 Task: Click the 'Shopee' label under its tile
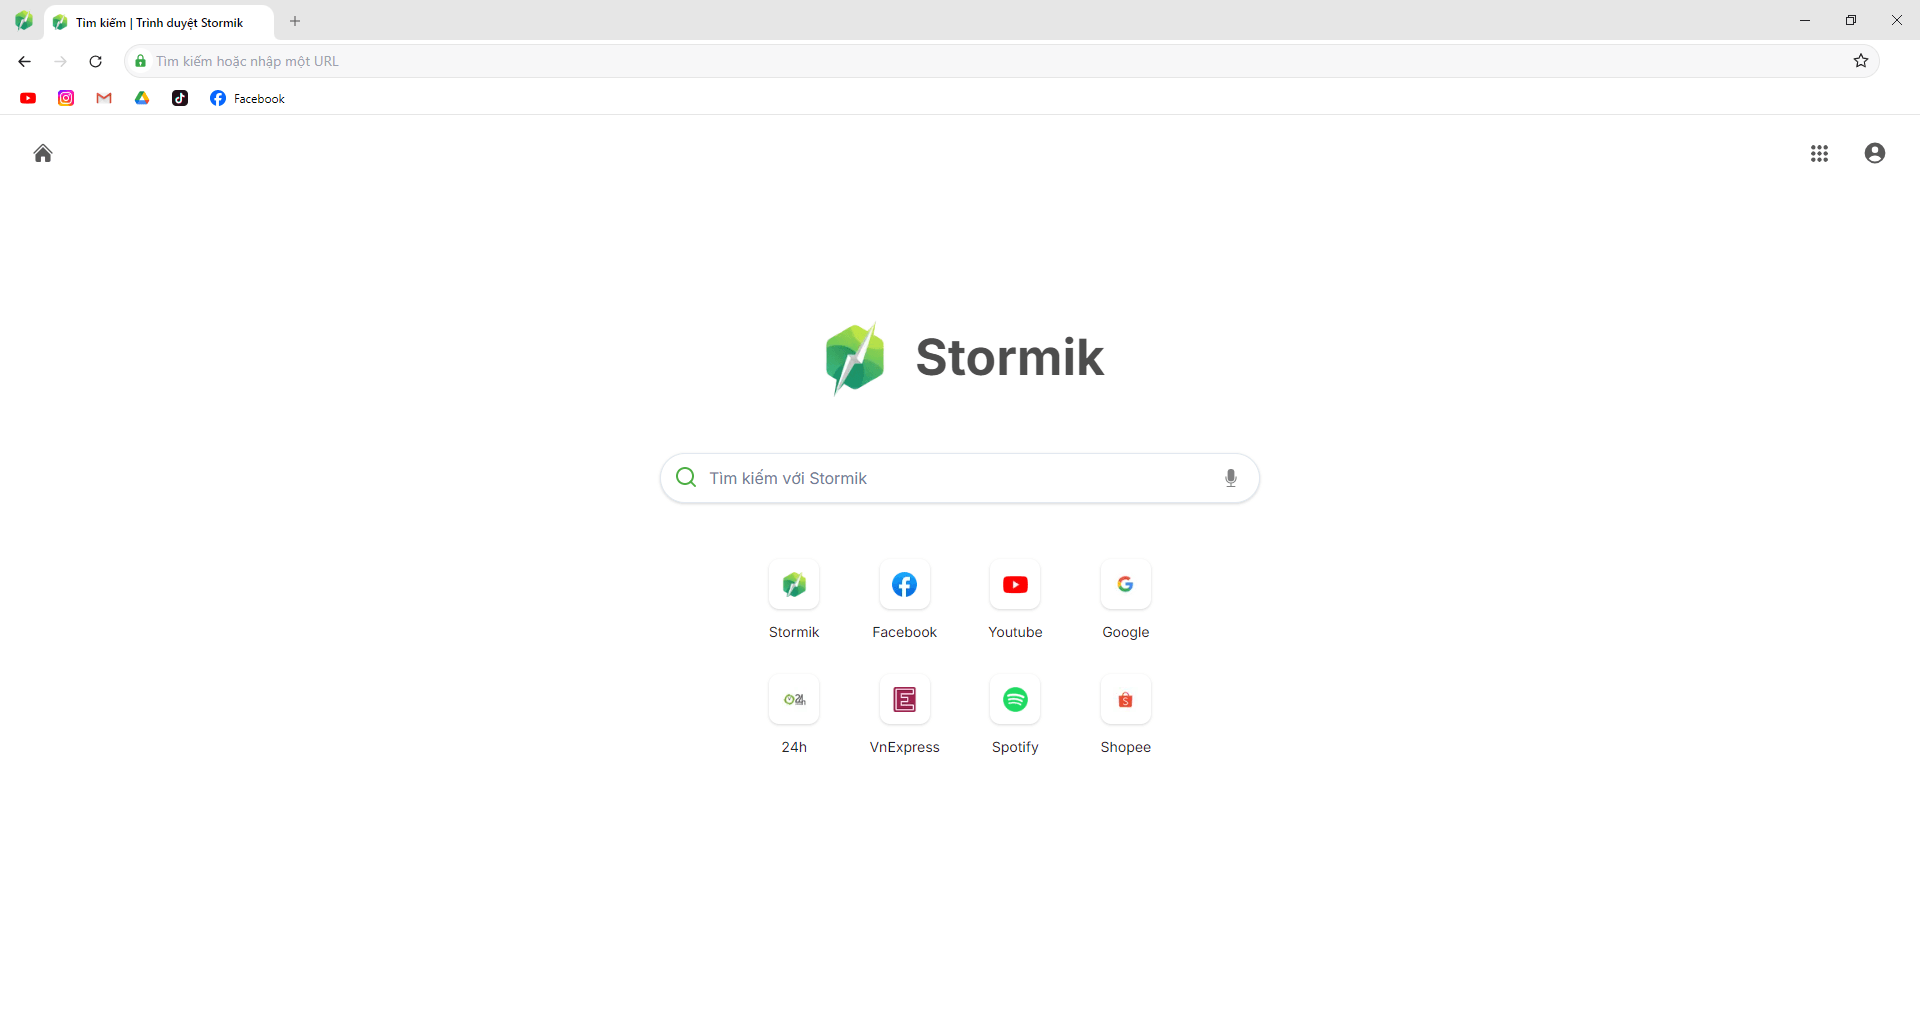click(1126, 747)
